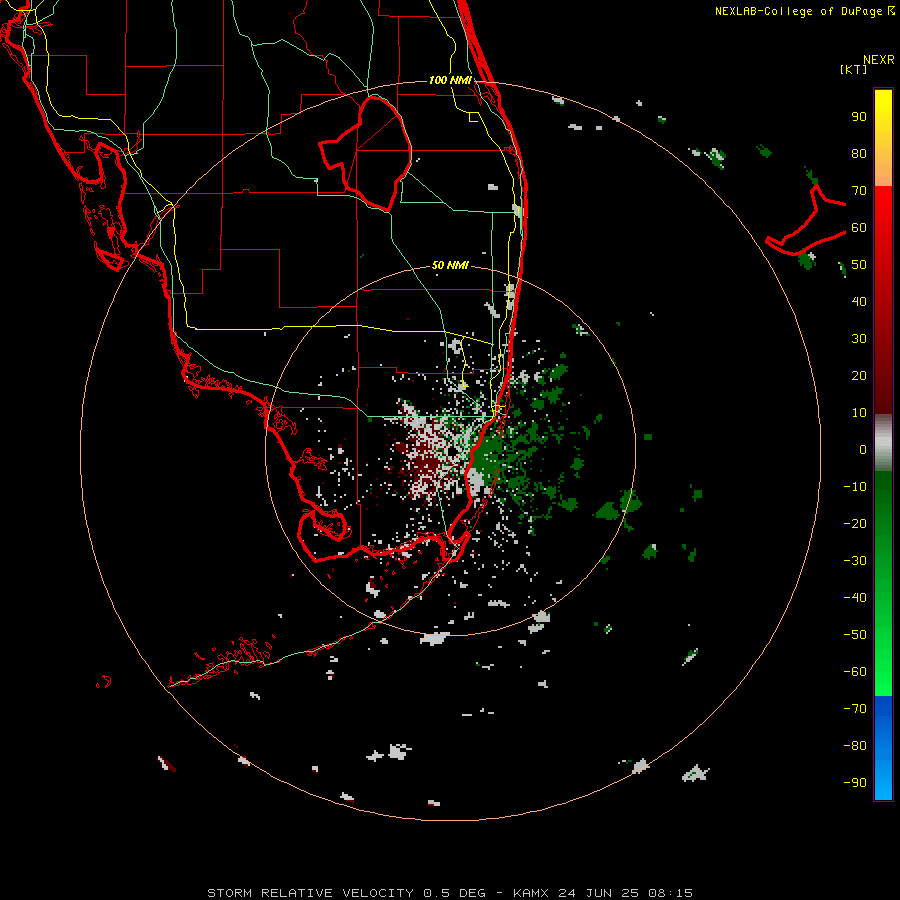Click inside the Lake Okeechobee outline
900x900 pixels.
pyautogui.click(x=373, y=155)
